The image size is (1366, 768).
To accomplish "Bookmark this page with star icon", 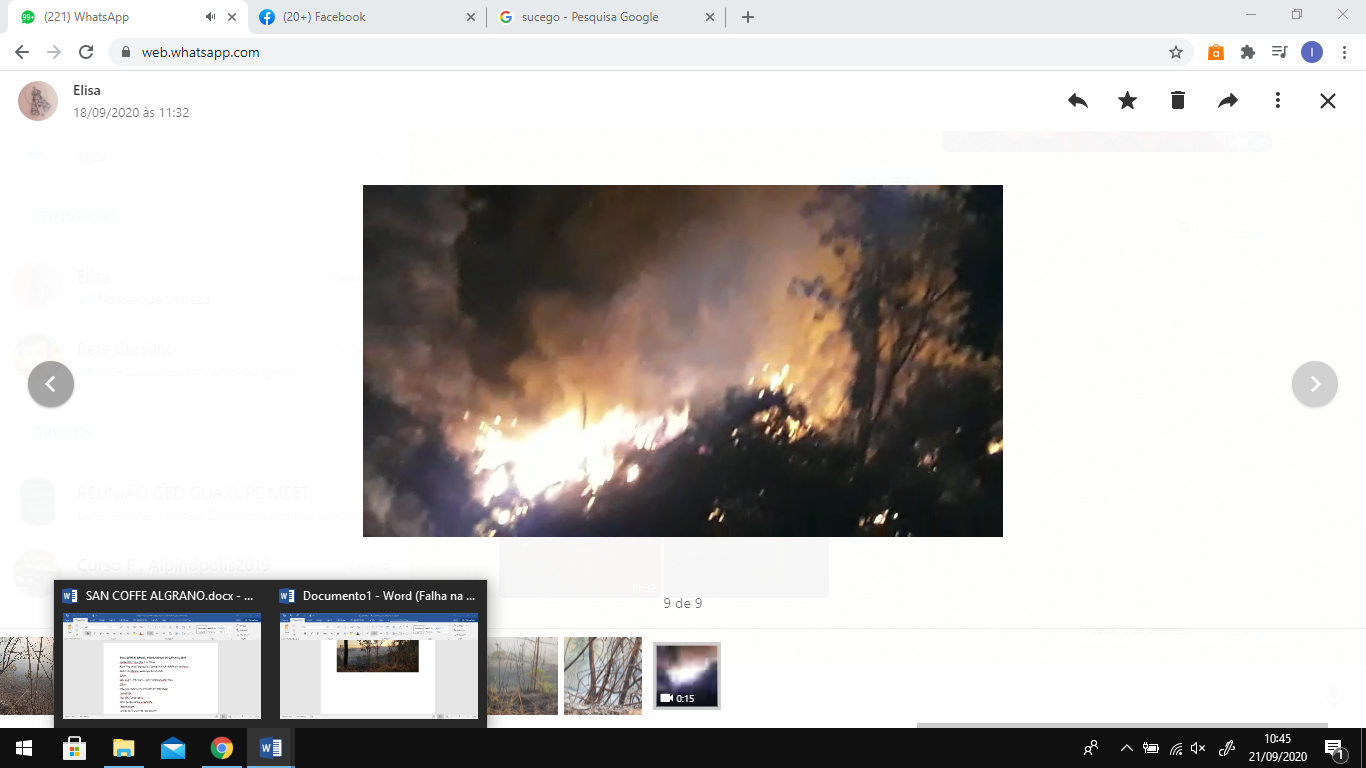I will [1176, 52].
